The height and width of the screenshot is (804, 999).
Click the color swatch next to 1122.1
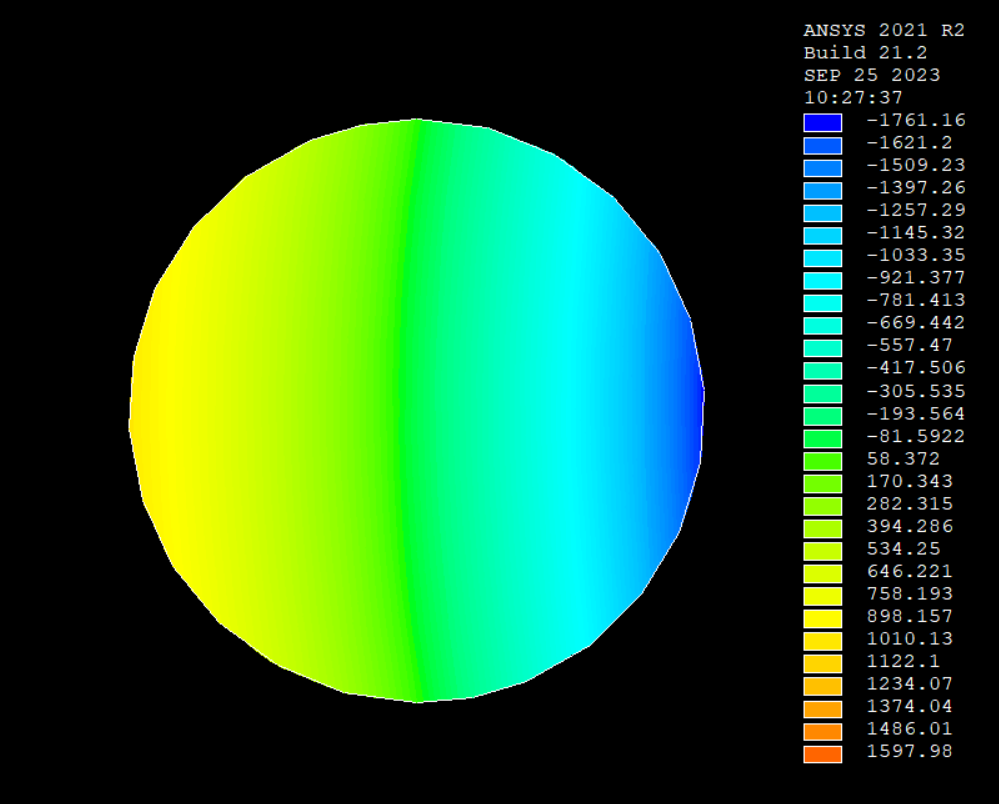tap(823, 663)
